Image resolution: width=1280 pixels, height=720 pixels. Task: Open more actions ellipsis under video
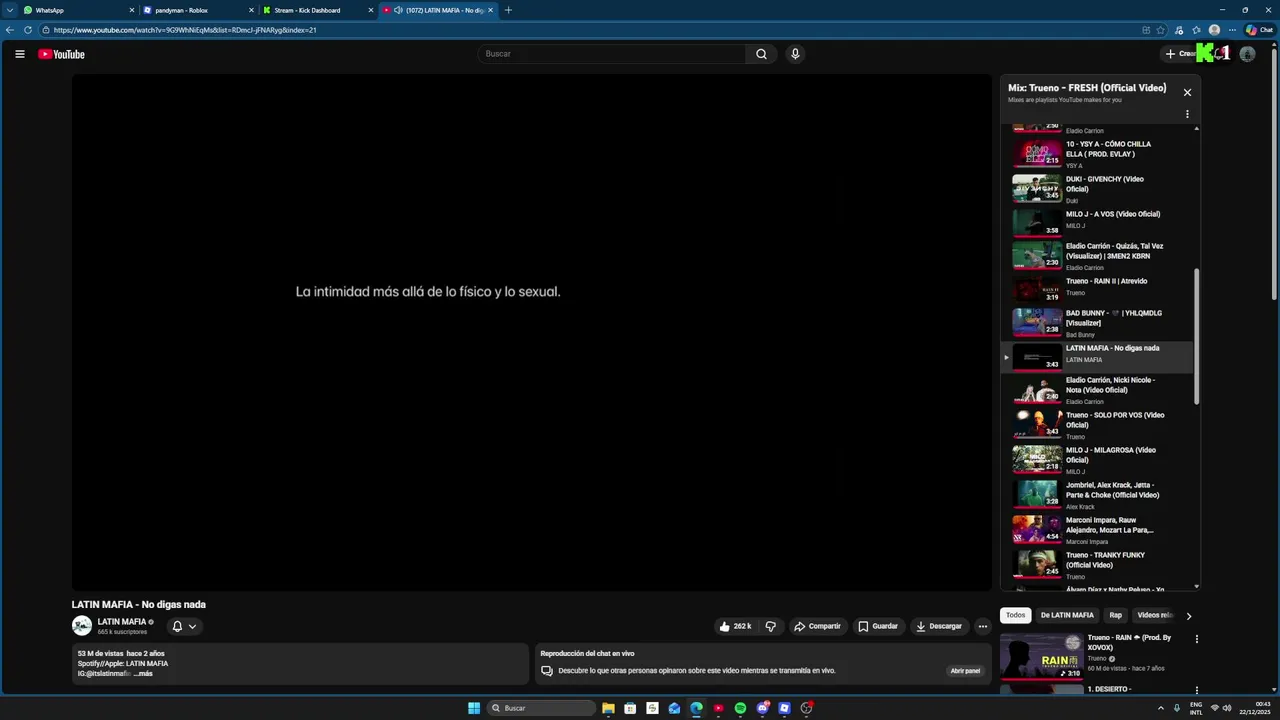point(983,626)
